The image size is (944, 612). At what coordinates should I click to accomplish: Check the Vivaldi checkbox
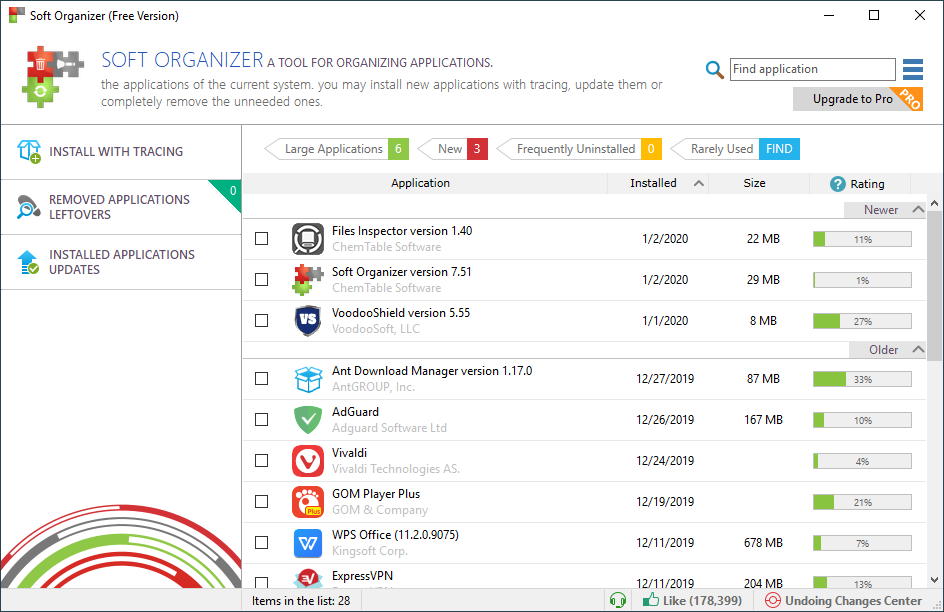click(x=261, y=461)
